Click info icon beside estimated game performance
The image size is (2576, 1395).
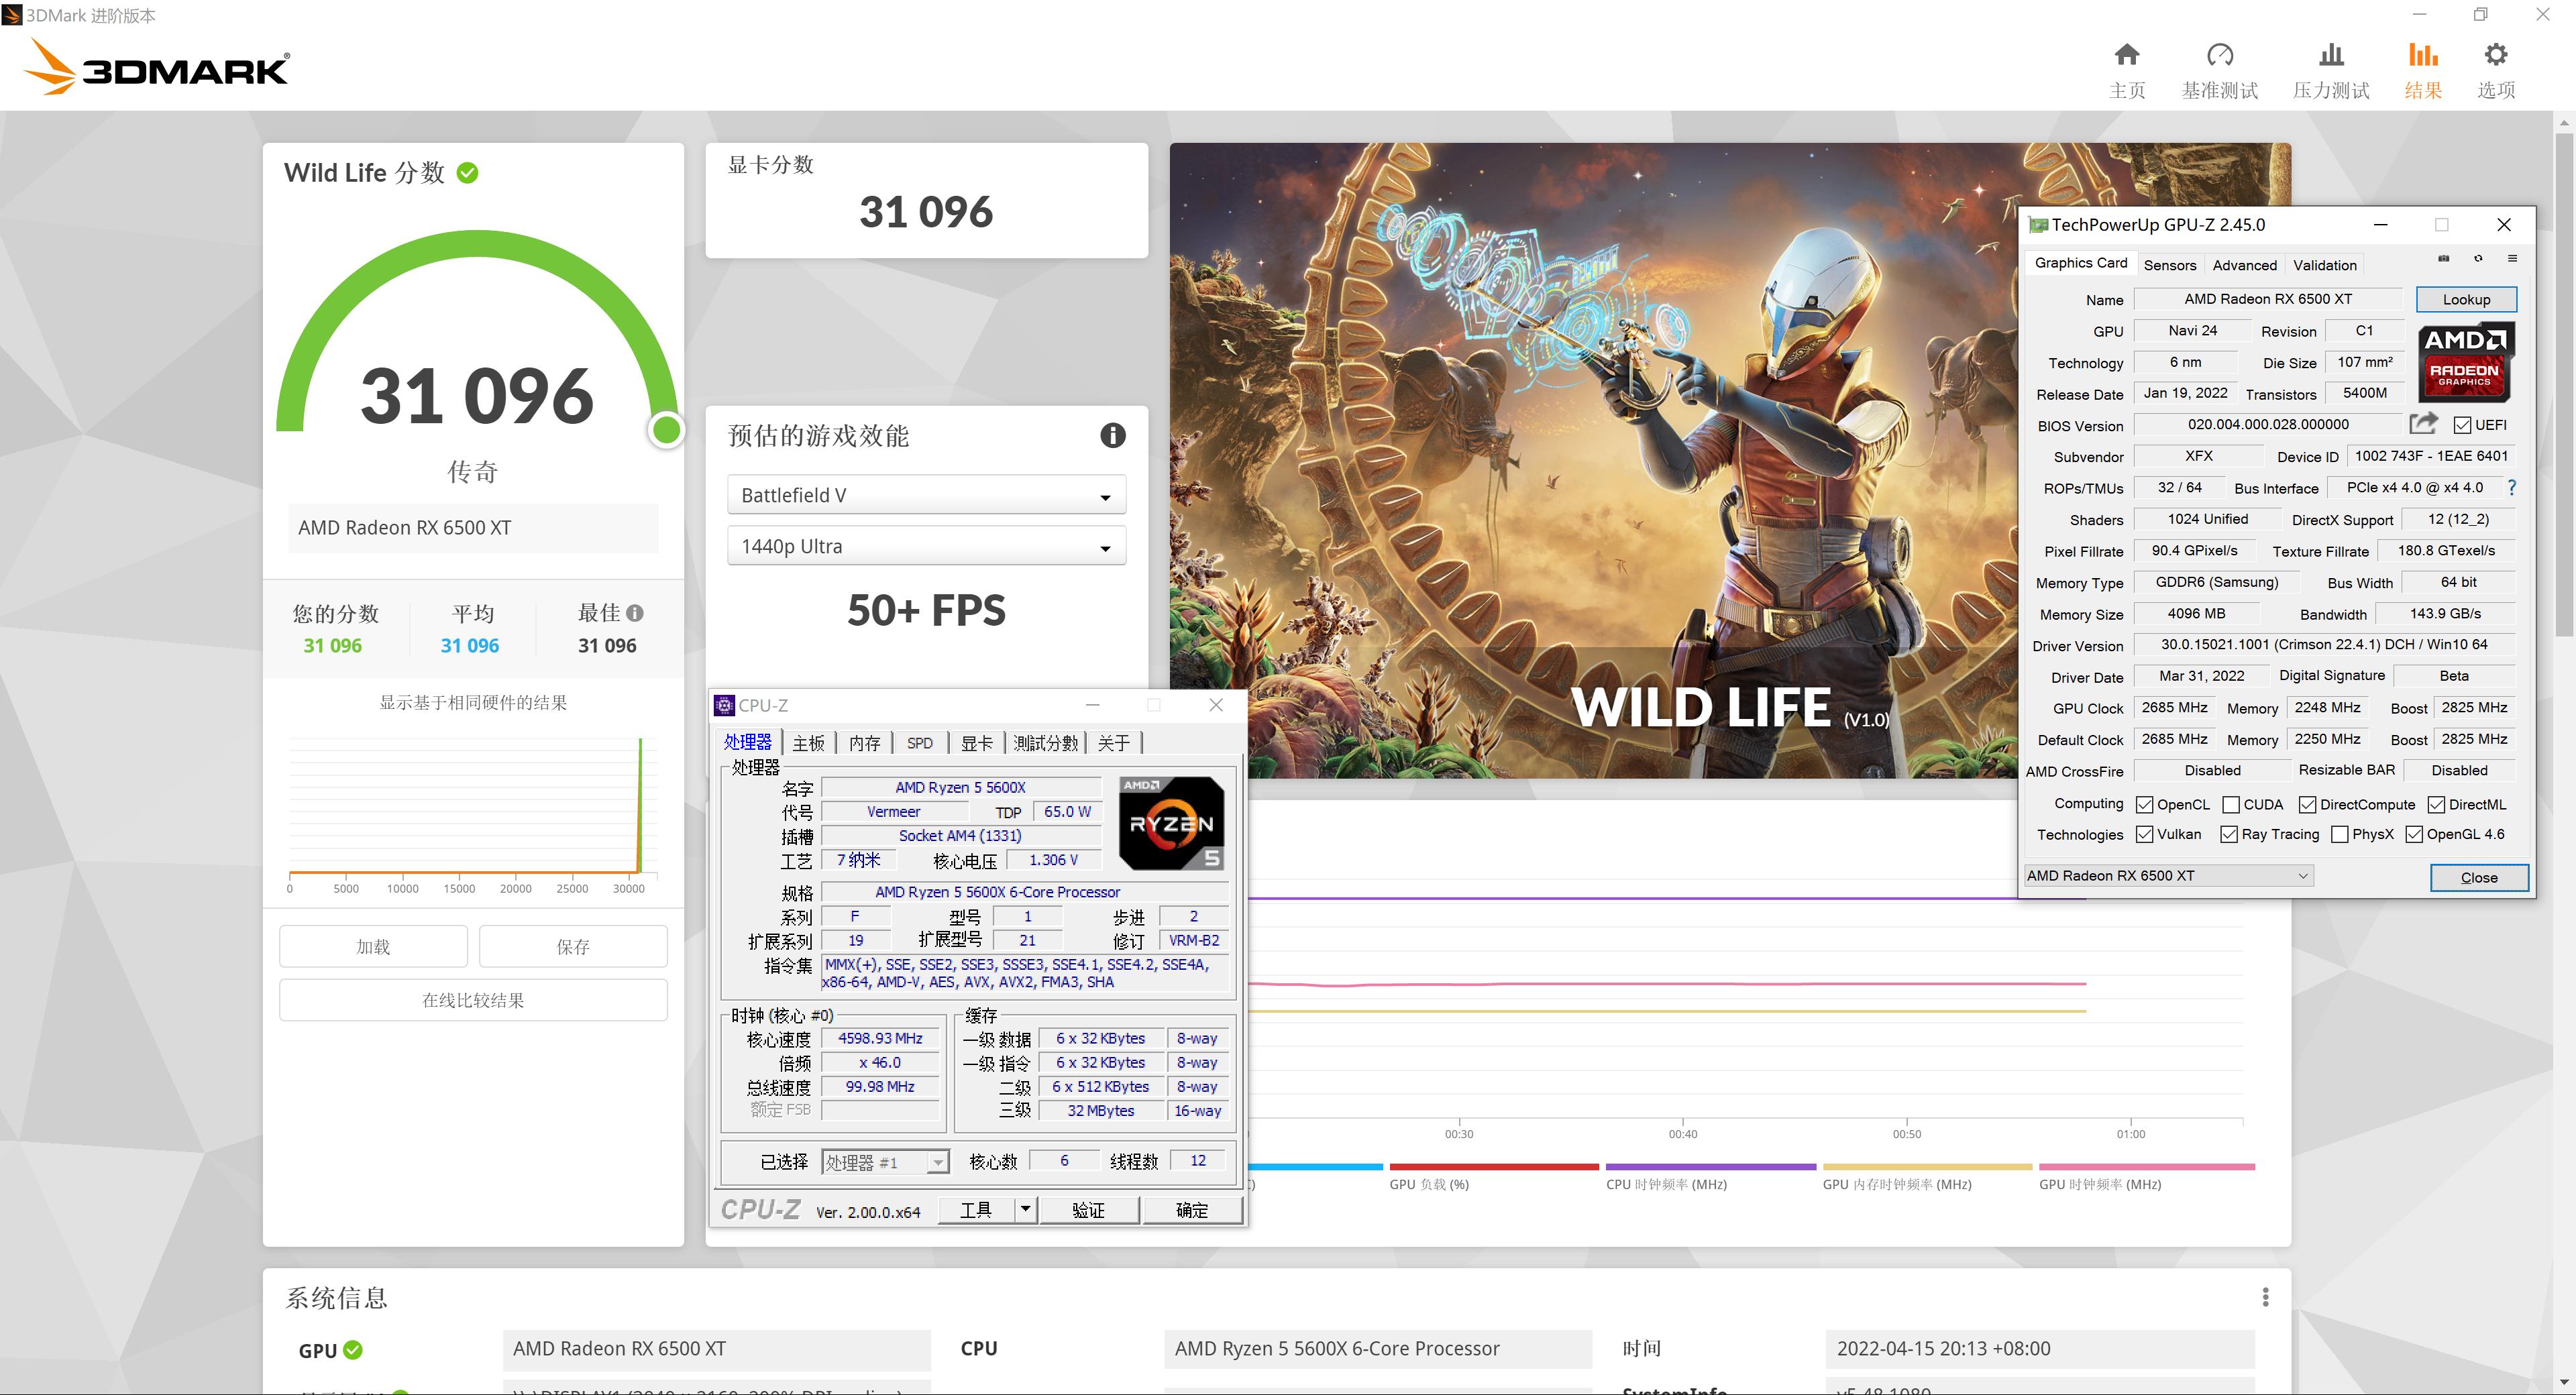(1112, 435)
